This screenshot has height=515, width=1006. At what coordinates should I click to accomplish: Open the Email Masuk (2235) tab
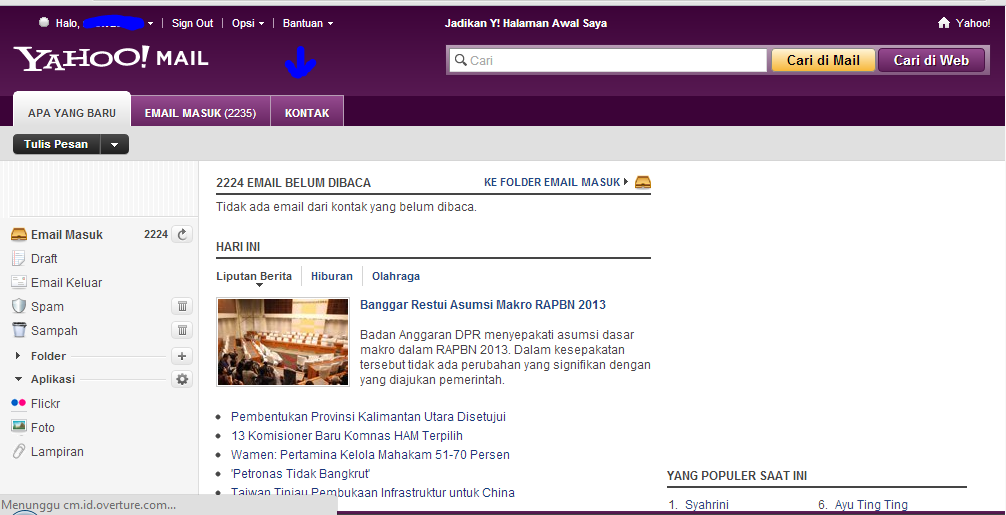click(x=200, y=113)
